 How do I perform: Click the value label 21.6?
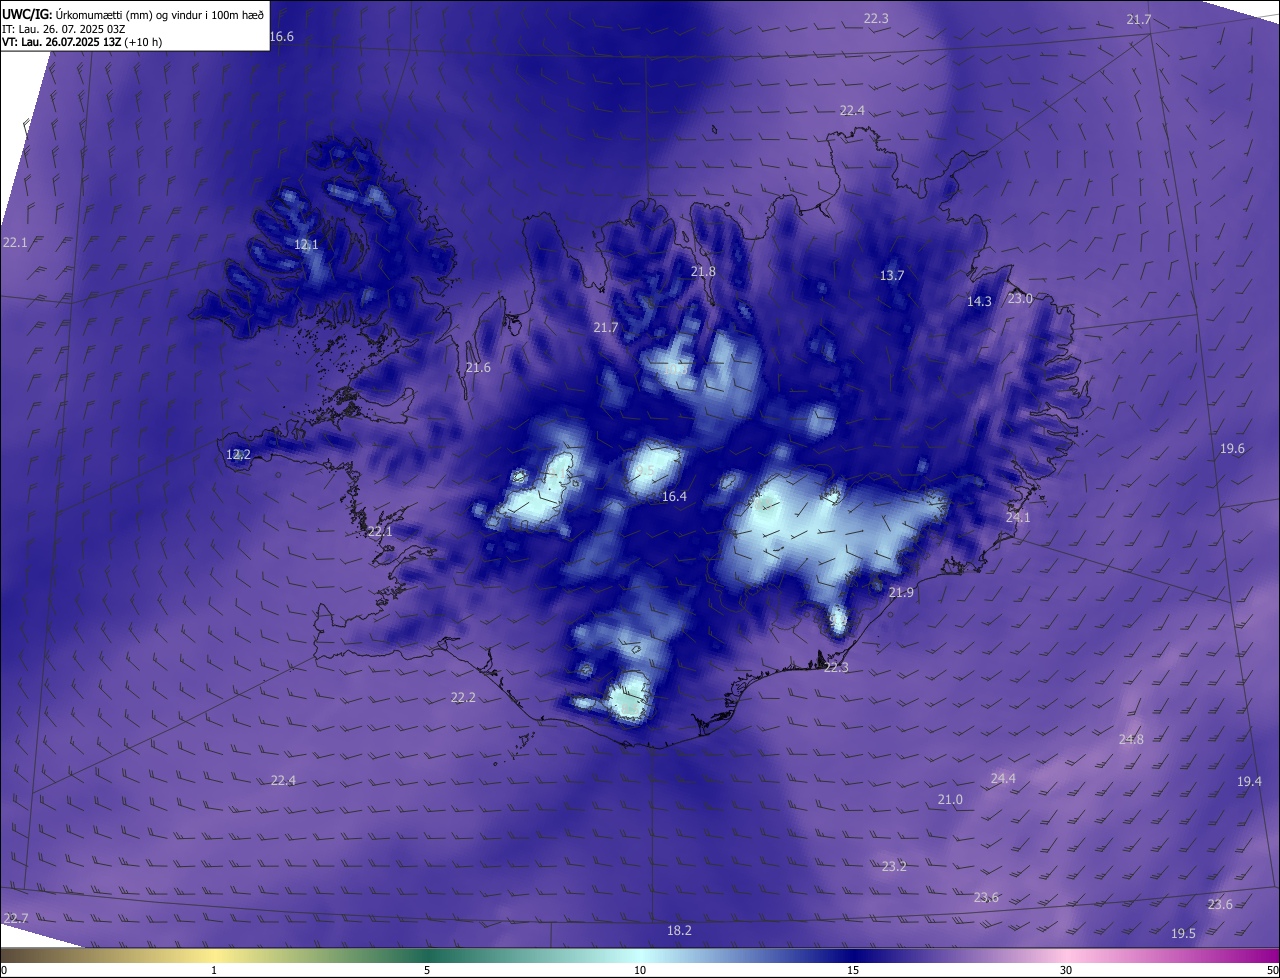point(478,367)
